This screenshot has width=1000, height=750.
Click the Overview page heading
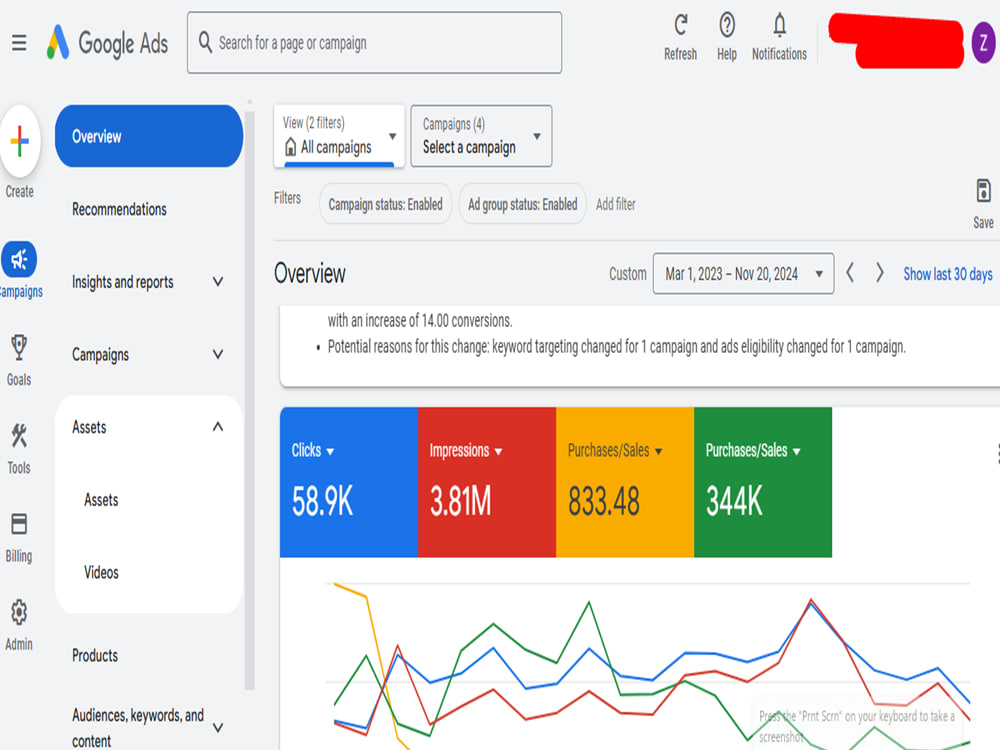310,274
